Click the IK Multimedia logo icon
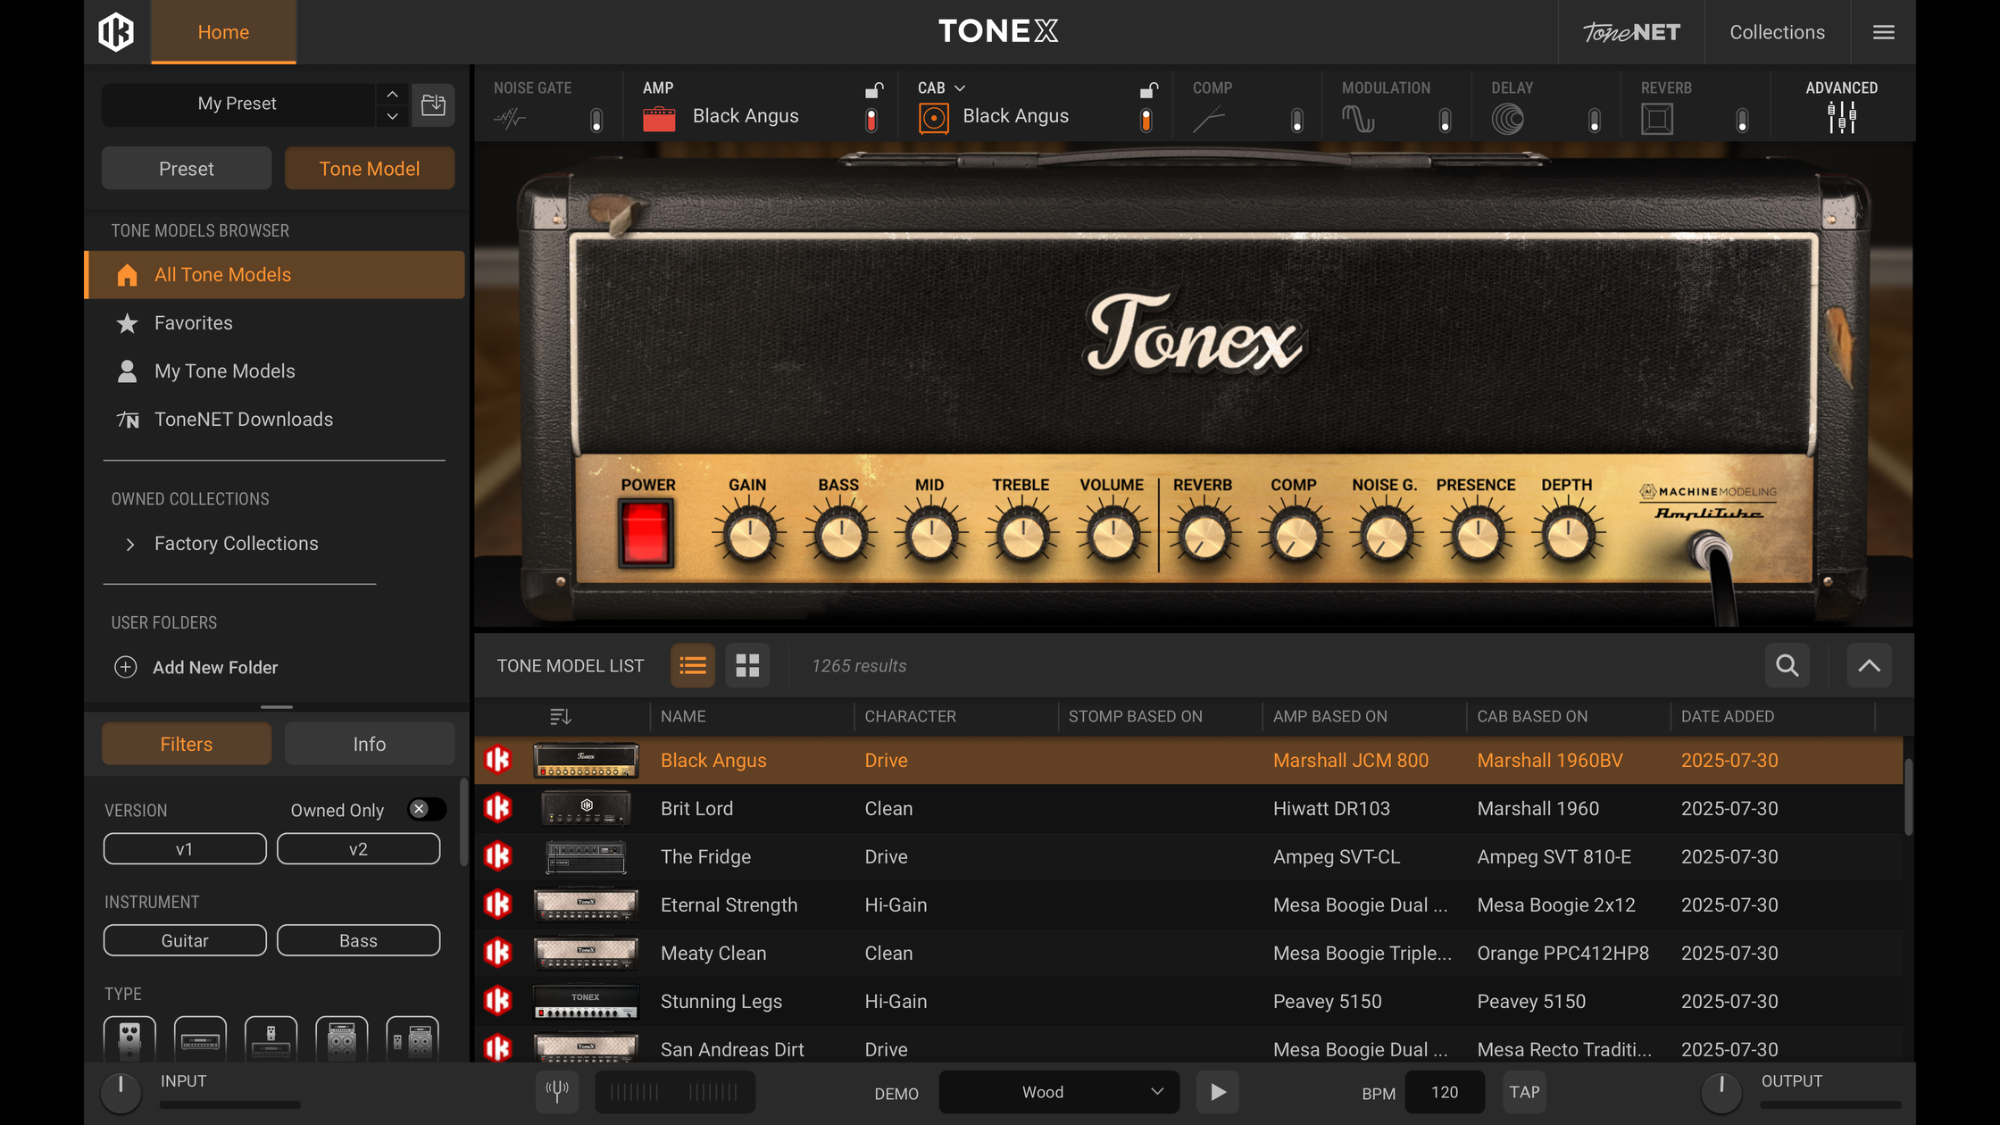The width and height of the screenshot is (2000, 1125). pos(116,32)
